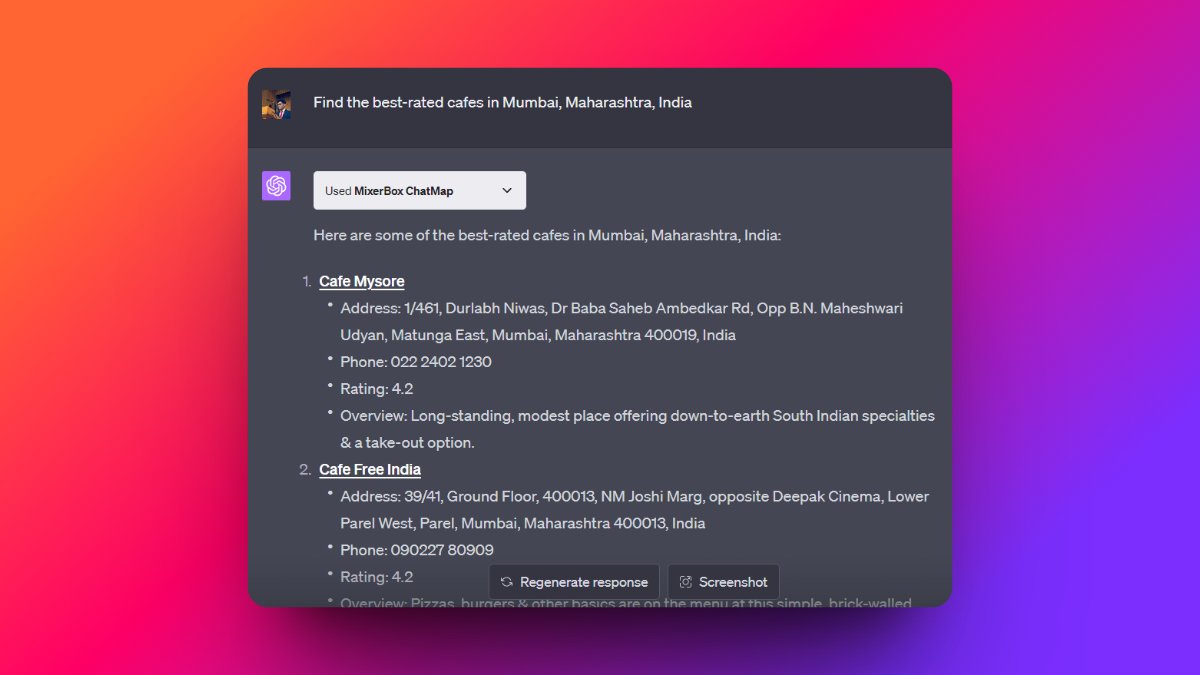Click the text "Parel West, Parel, Mumbai, Maharashtra 400013"
Viewport: 1200px width, 675px height.
tap(503, 523)
